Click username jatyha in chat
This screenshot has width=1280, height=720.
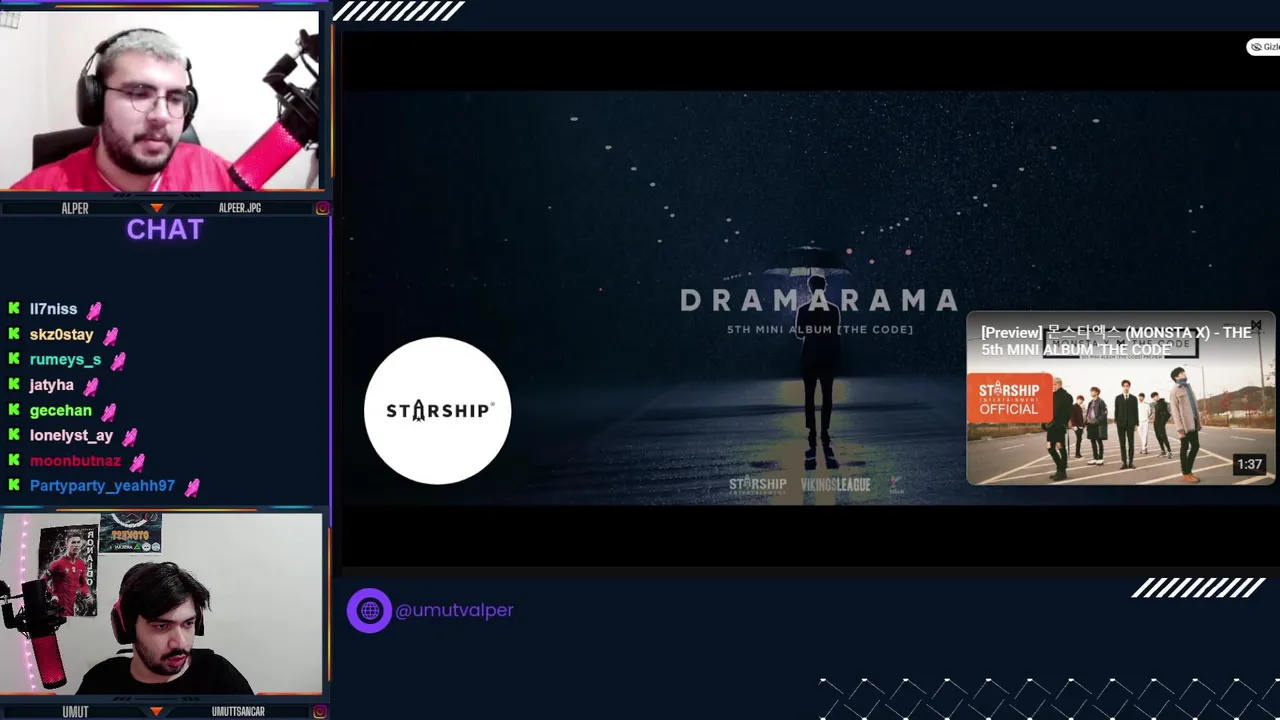pos(52,384)
